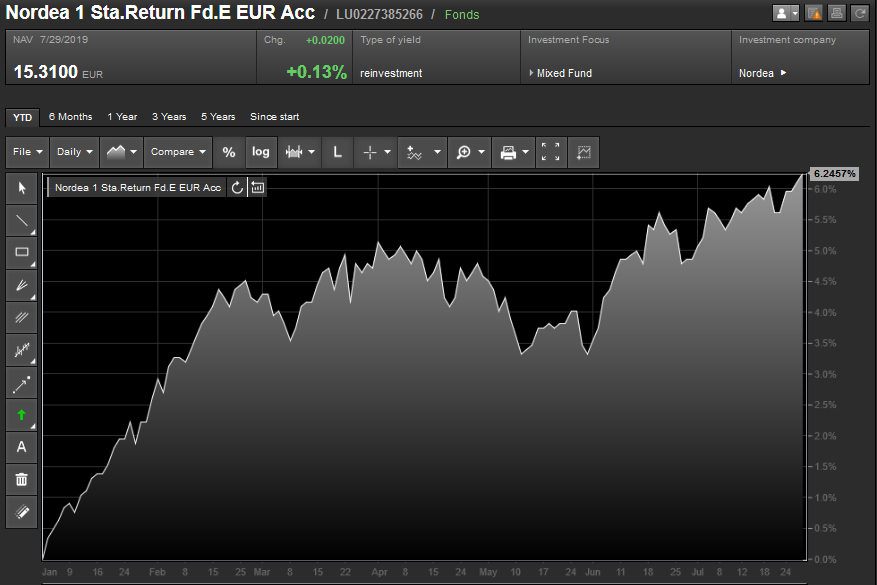Viewport: 877px width, 585px height.
Task: Open the Mixed Fund investment focus link
Action: [x=565, y=73]
